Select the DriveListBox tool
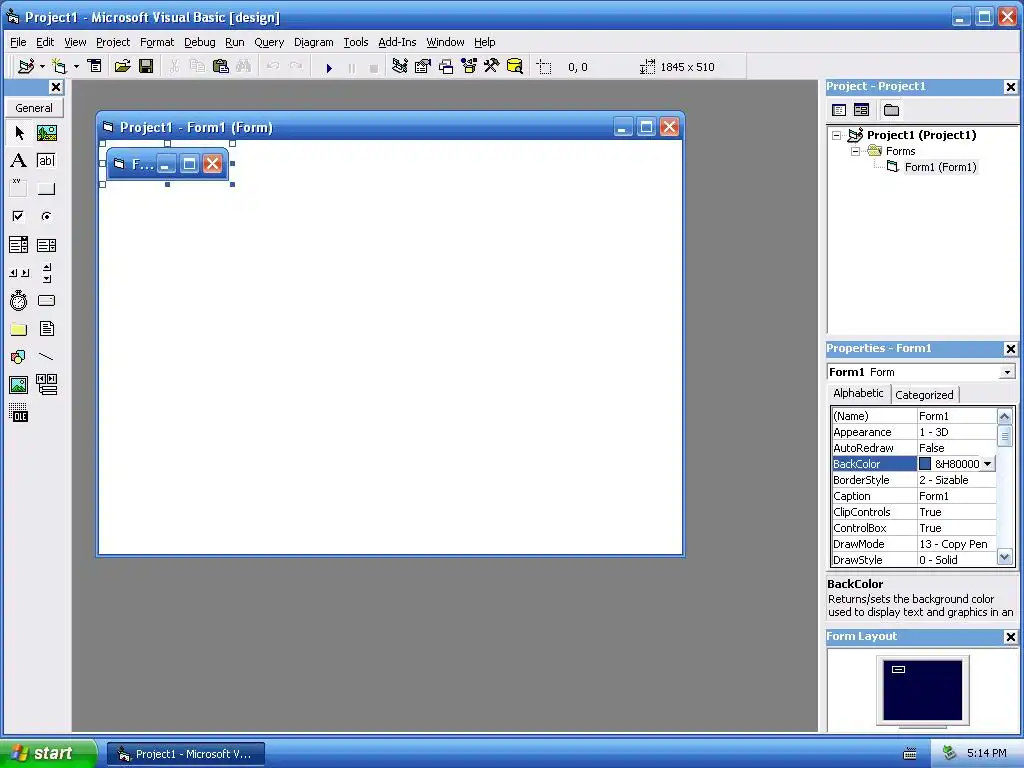The width and height of the screenshot is (1024, 768). 46,301
